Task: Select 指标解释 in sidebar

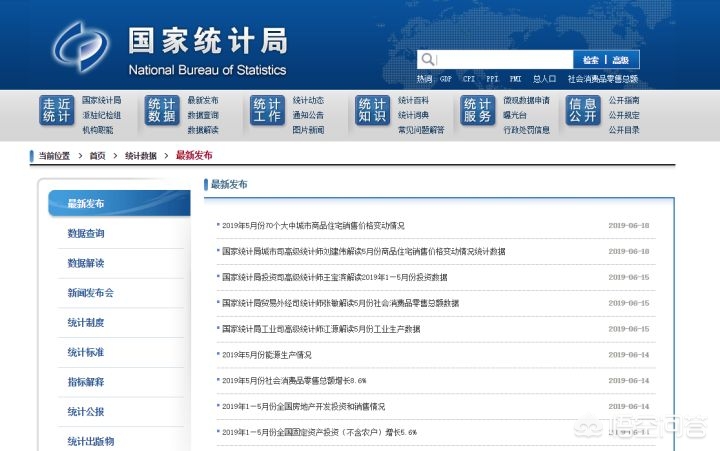Action: [86, 382]
